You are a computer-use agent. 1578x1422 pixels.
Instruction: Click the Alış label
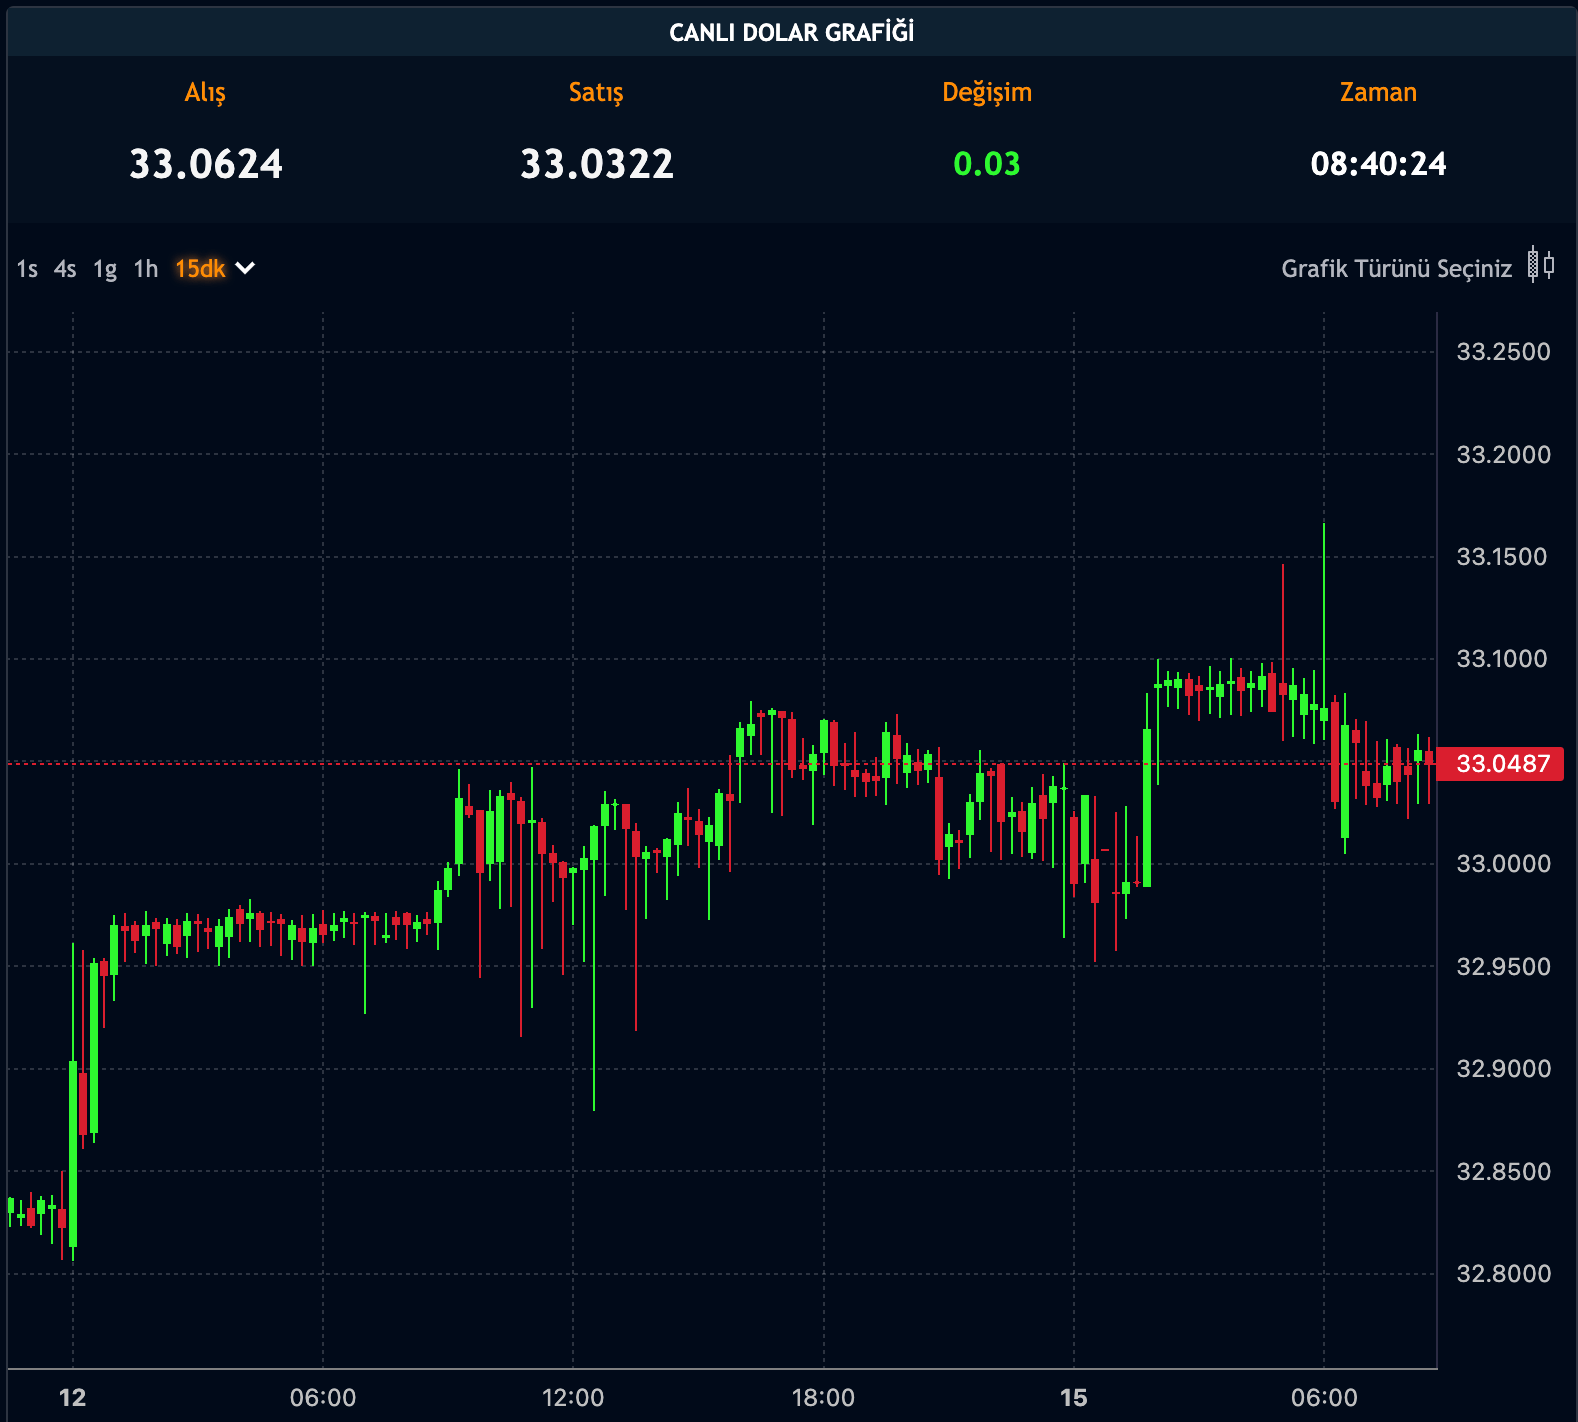tap(205, 93)
